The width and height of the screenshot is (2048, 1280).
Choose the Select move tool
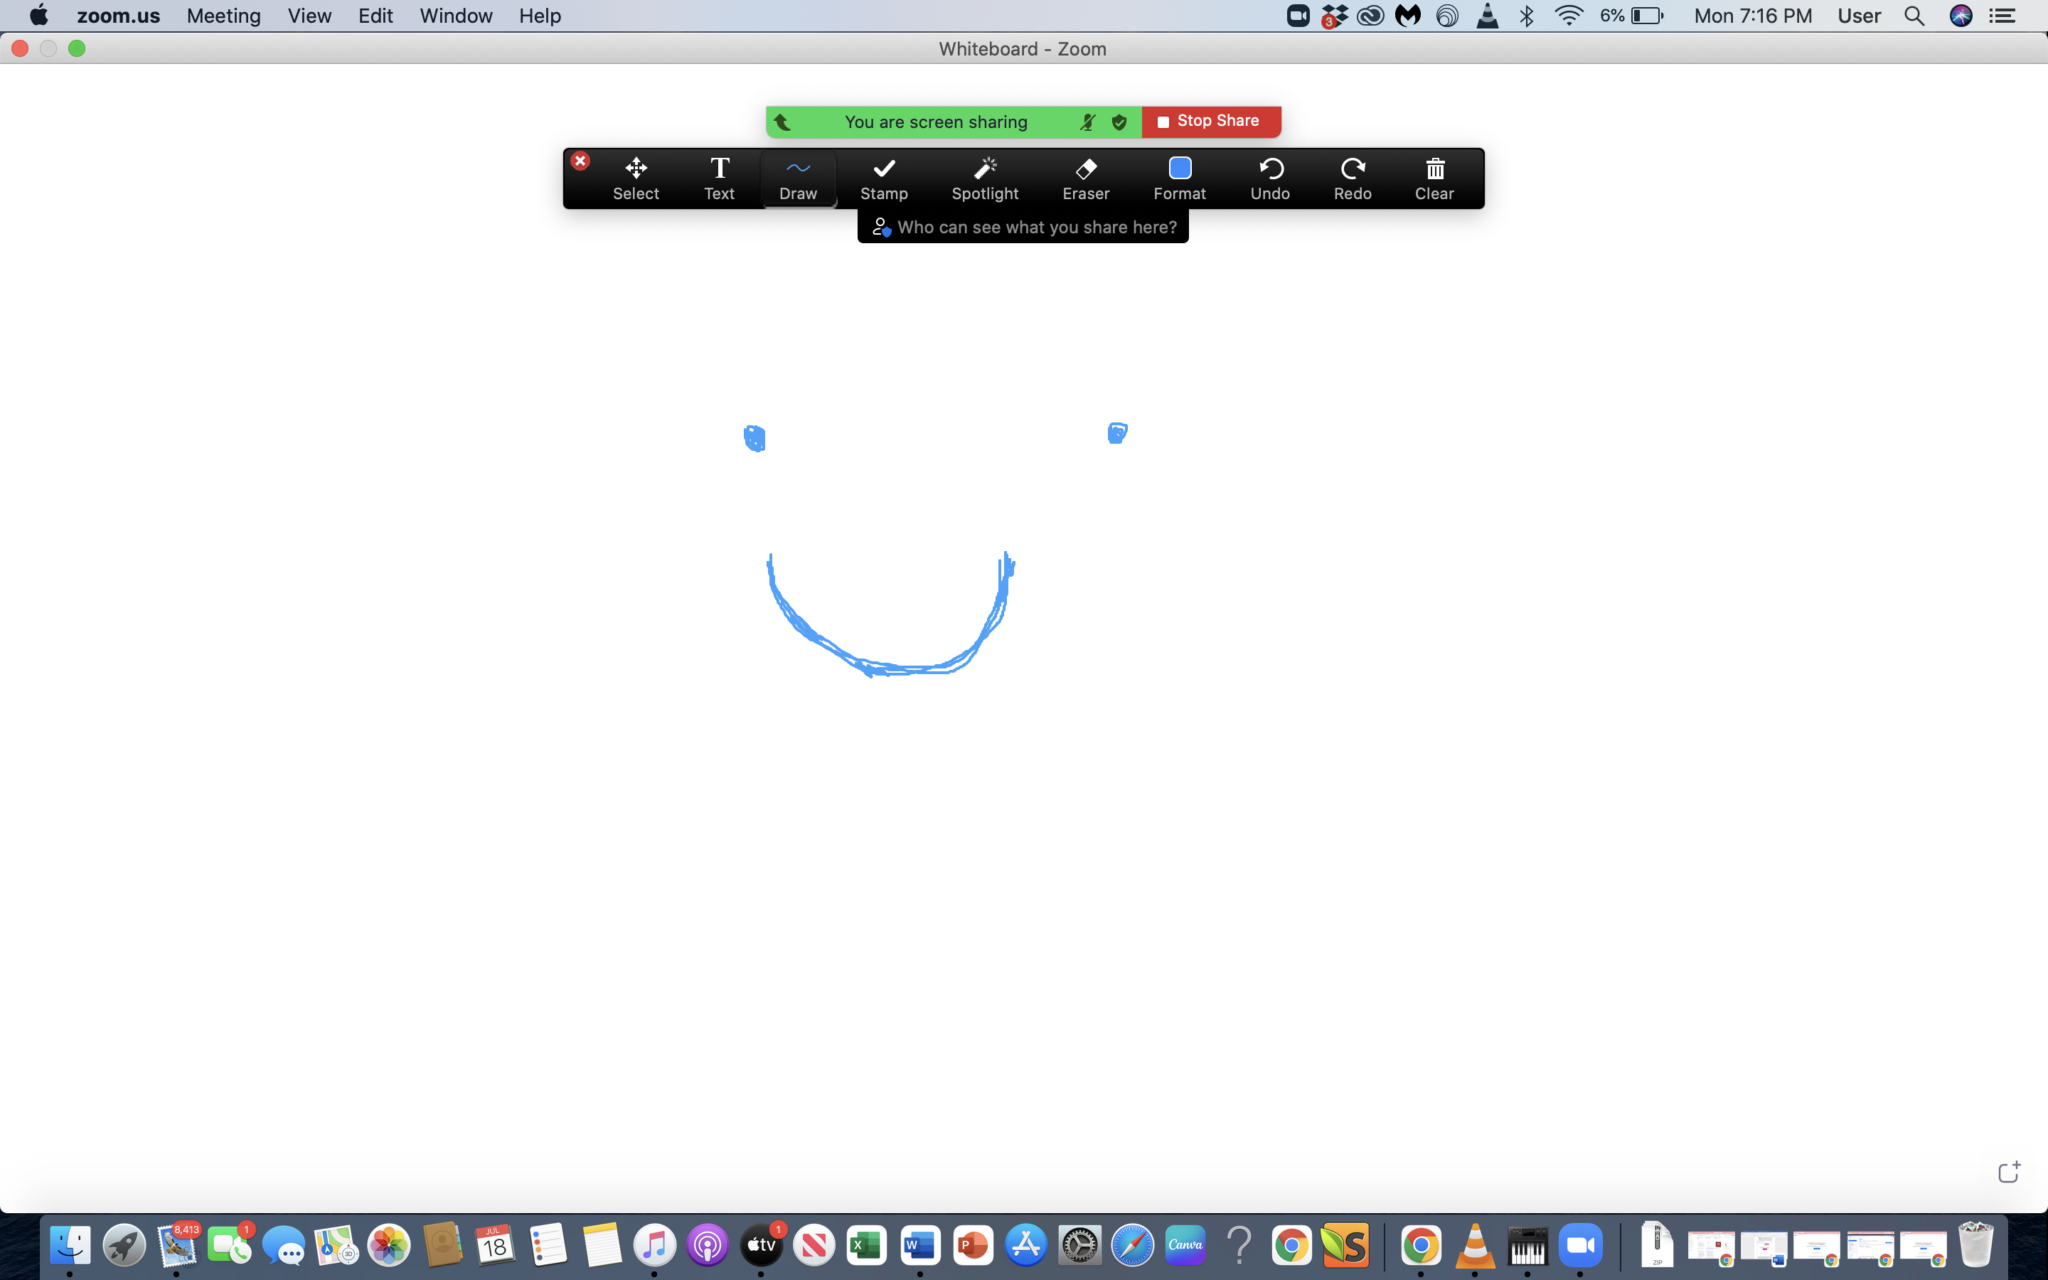(x=635, y=178)
